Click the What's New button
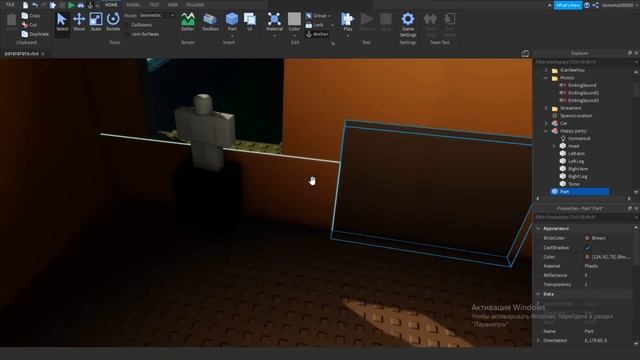The width and height of the screenshot is (640, 360). tap(568, 5)
